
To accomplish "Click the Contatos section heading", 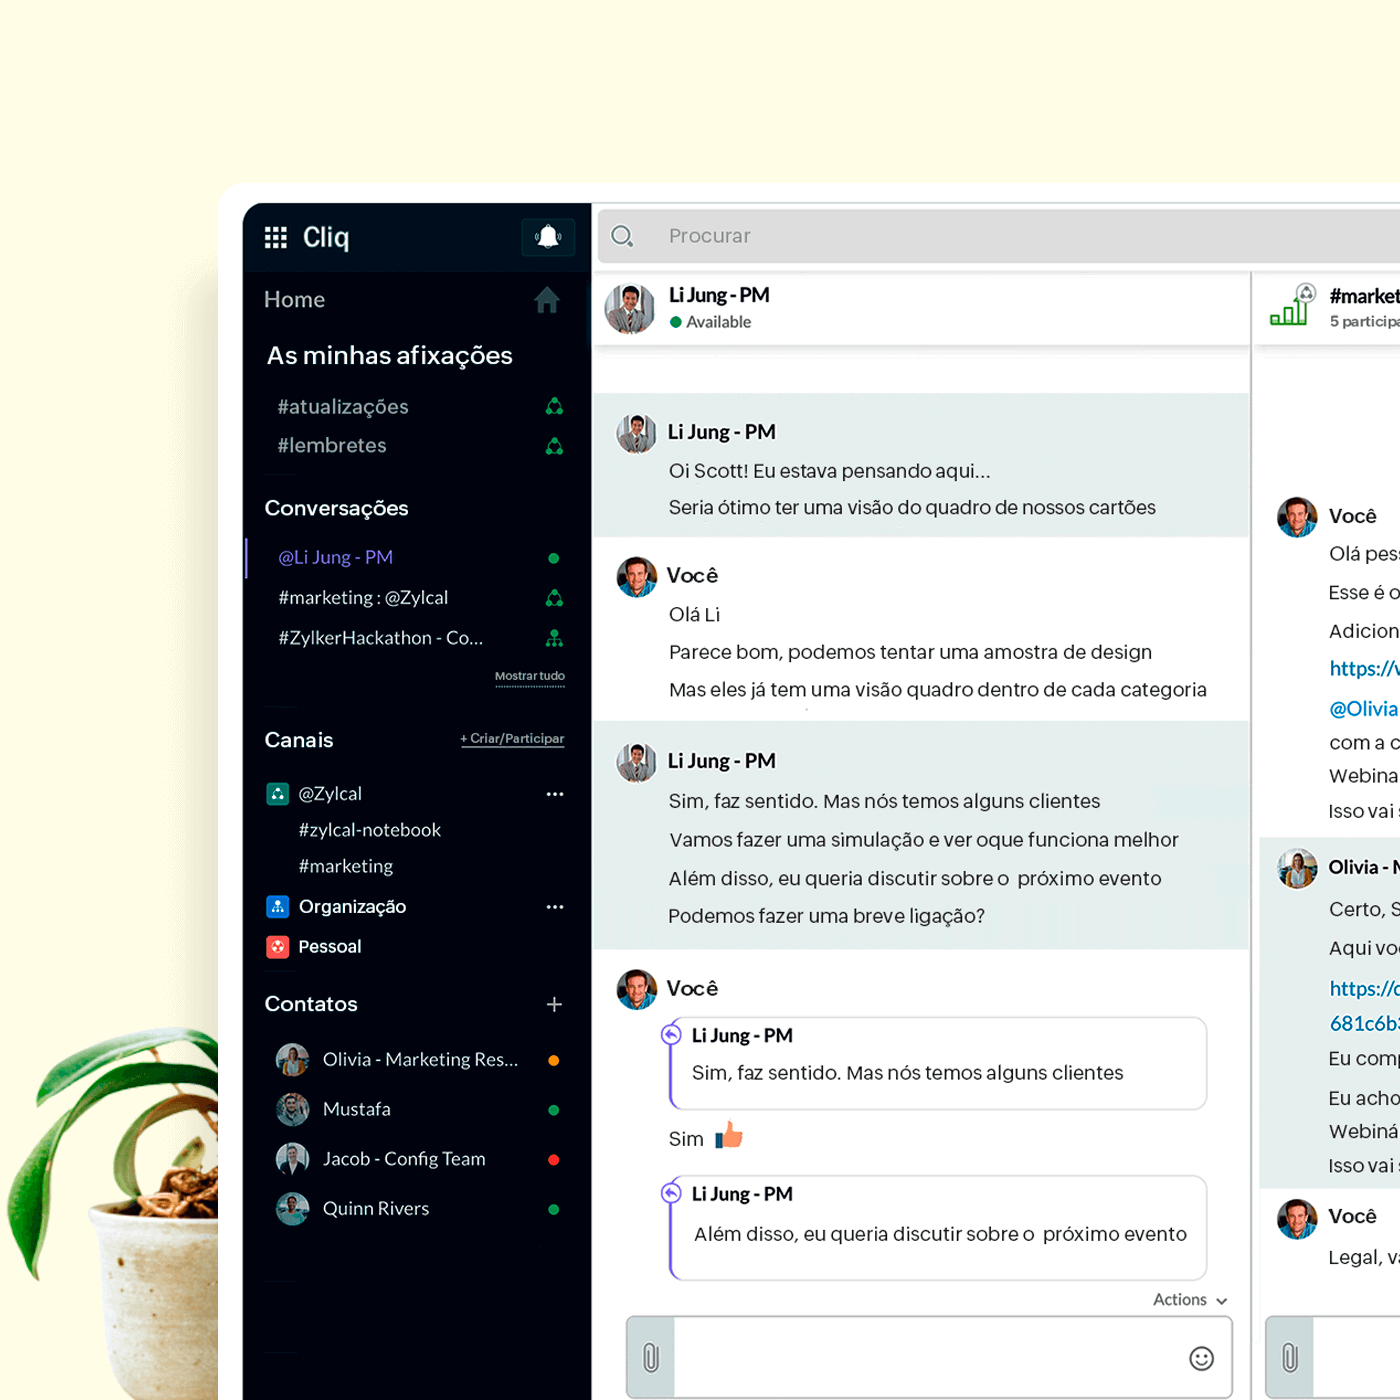I will 311,1004.
